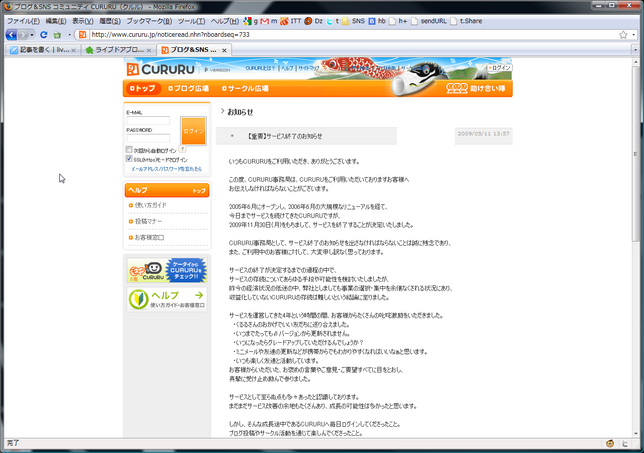Click the E-MAIL input field

[148, 120]
